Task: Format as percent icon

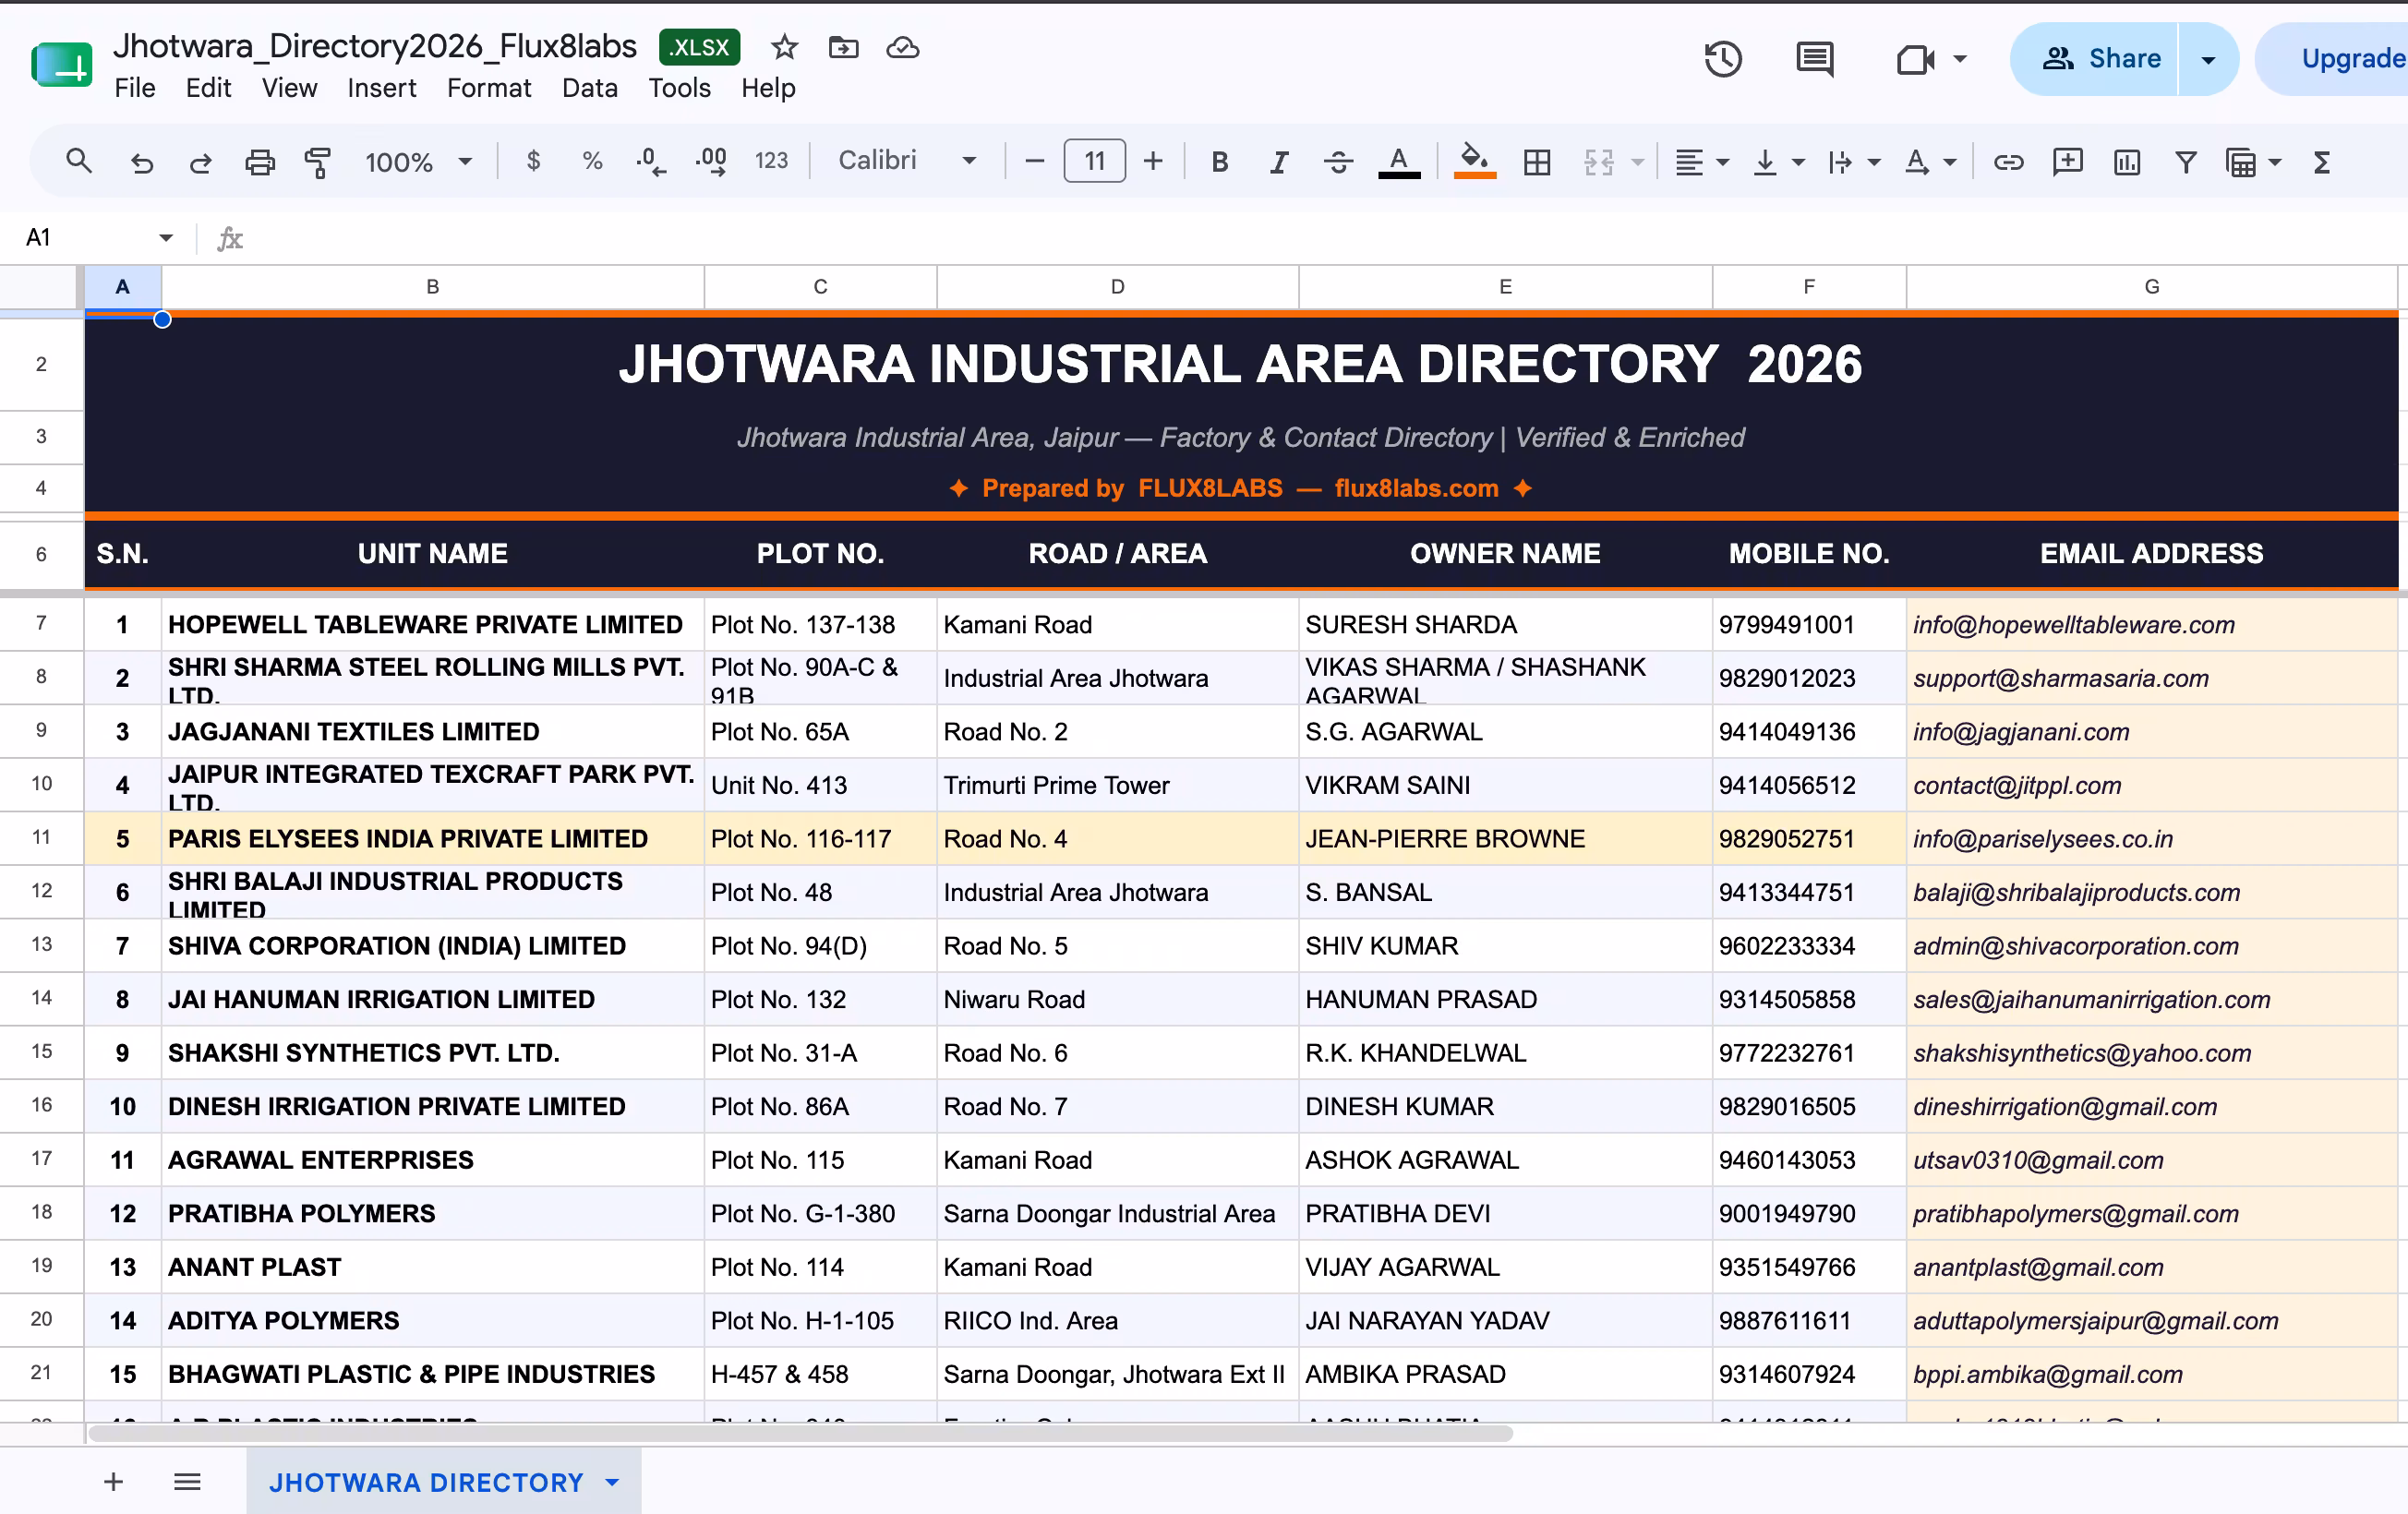Action: coord(592,161)
